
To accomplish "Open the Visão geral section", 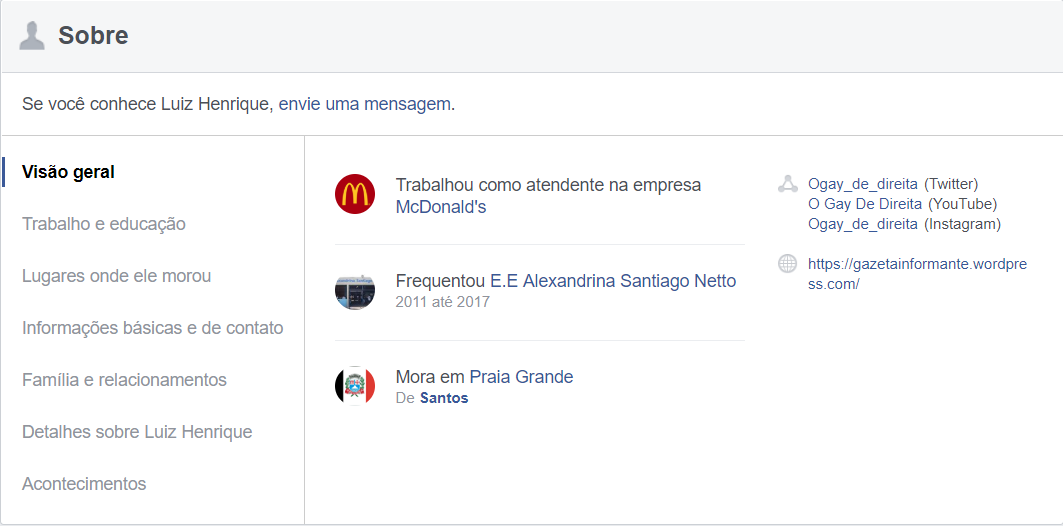I will point(68,172).
